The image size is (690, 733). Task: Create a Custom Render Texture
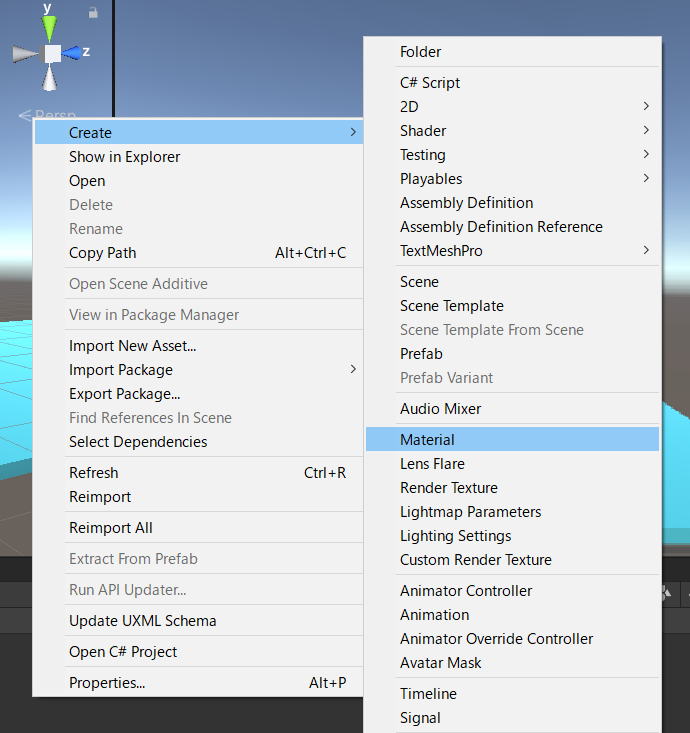tap(512, 560)
